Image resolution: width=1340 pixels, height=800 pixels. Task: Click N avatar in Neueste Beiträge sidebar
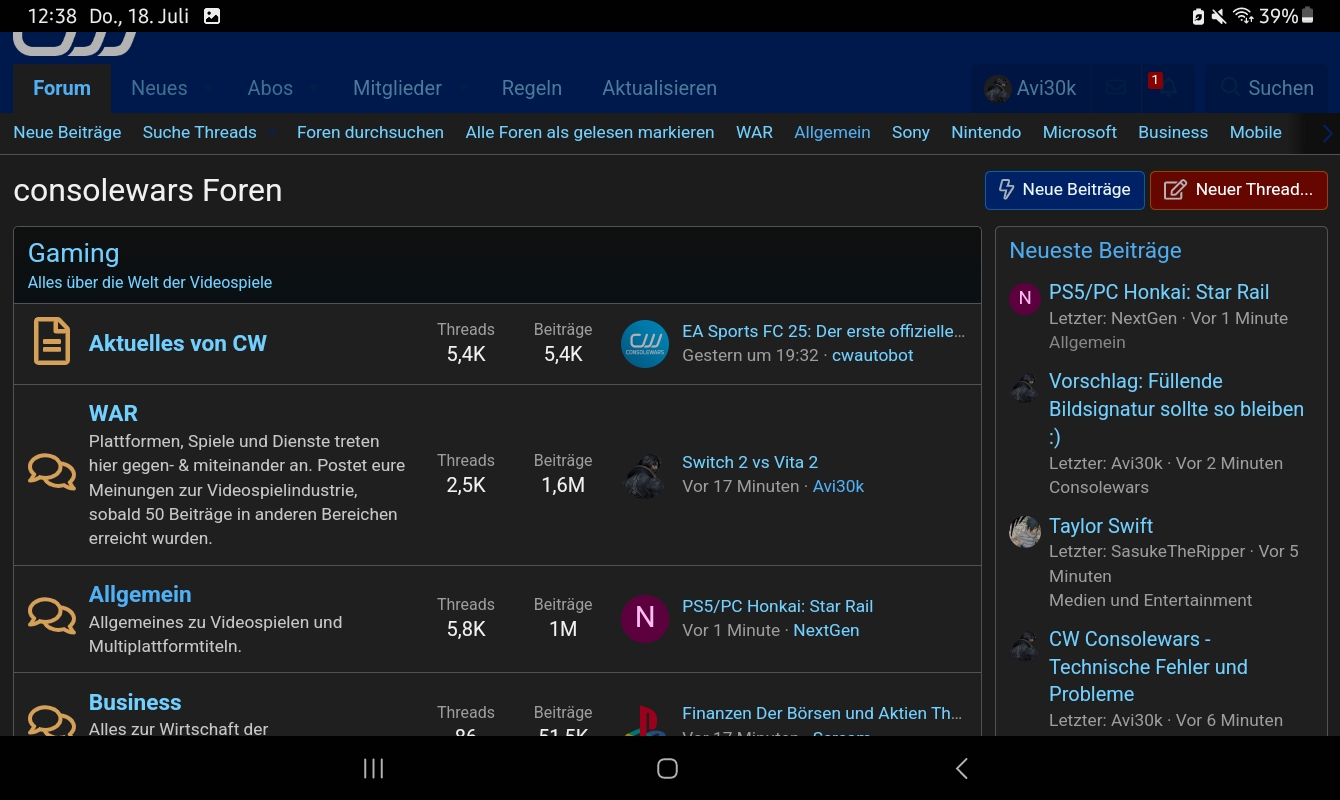[1025, 298]
